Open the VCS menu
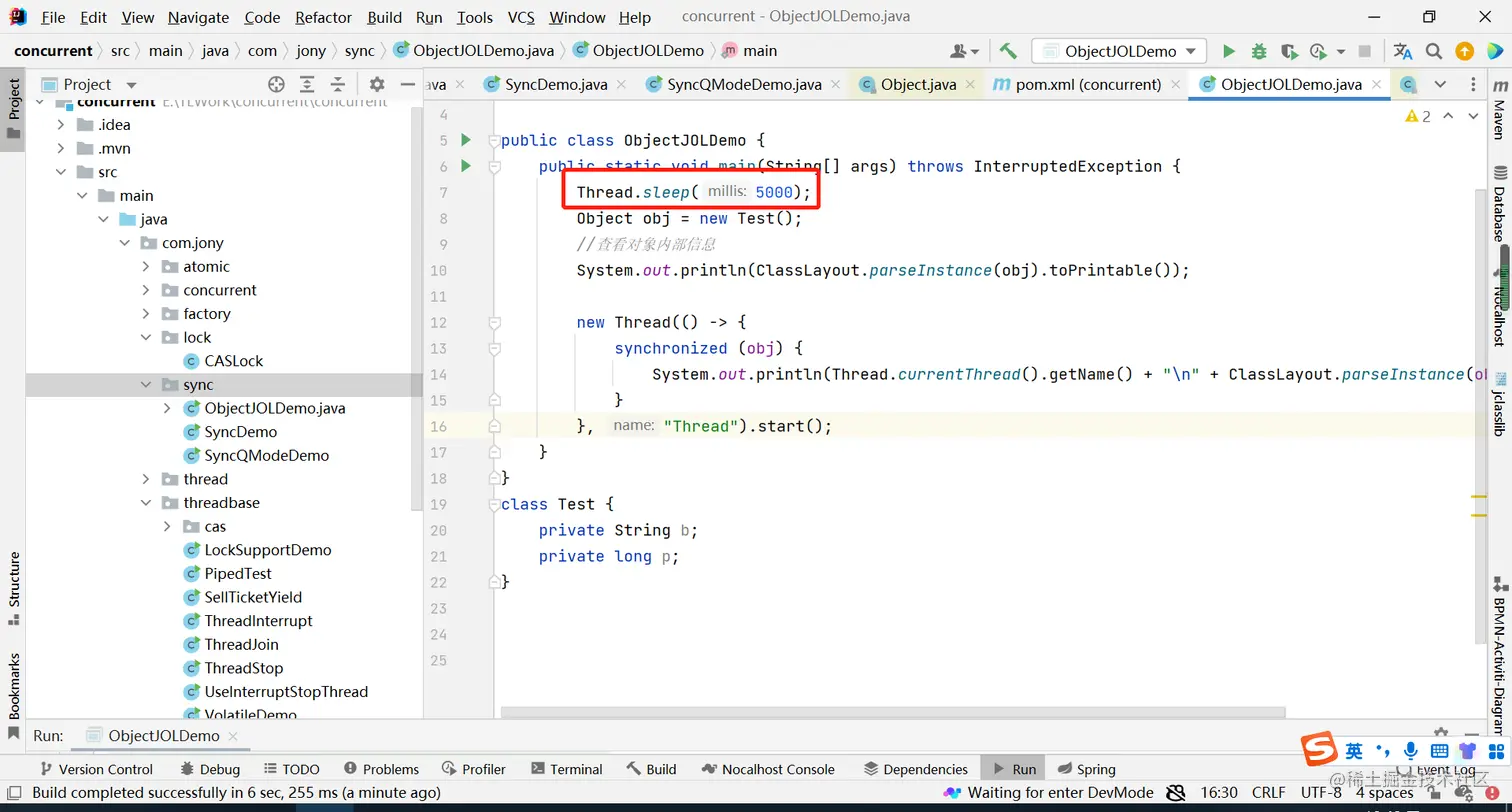The width and height of the screenshot is (1512, 812). 521,17
